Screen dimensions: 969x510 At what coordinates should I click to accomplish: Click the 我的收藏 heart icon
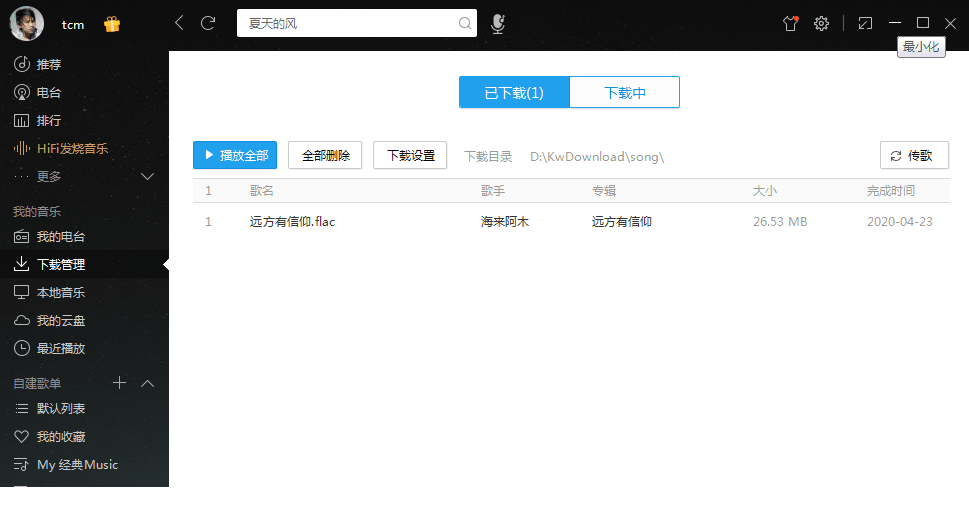pyautogui.click(x=22, y=436)
